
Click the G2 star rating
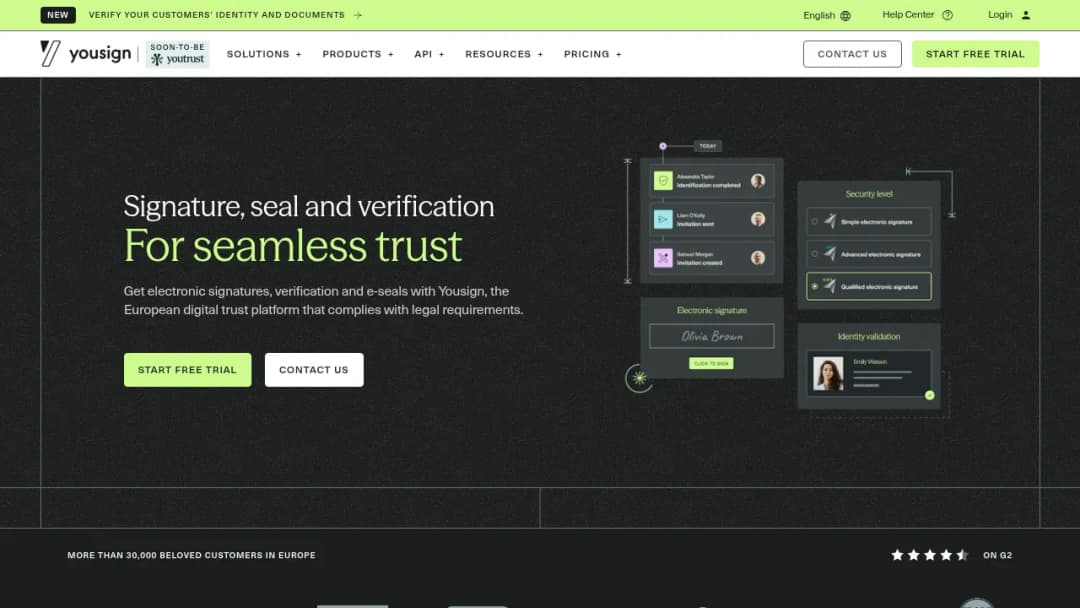coord(929,555)
